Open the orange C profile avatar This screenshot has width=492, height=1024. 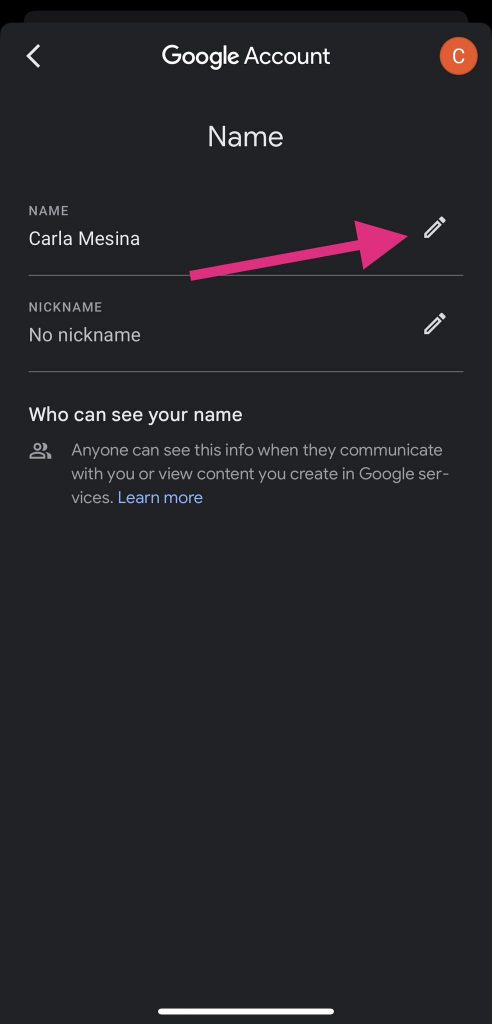click(458, 56)
